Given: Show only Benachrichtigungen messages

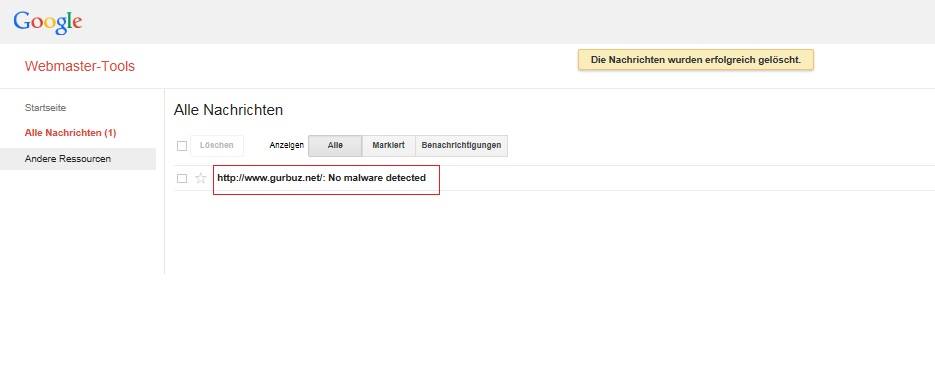Looking at the screenshot, I should coord(461,145).
